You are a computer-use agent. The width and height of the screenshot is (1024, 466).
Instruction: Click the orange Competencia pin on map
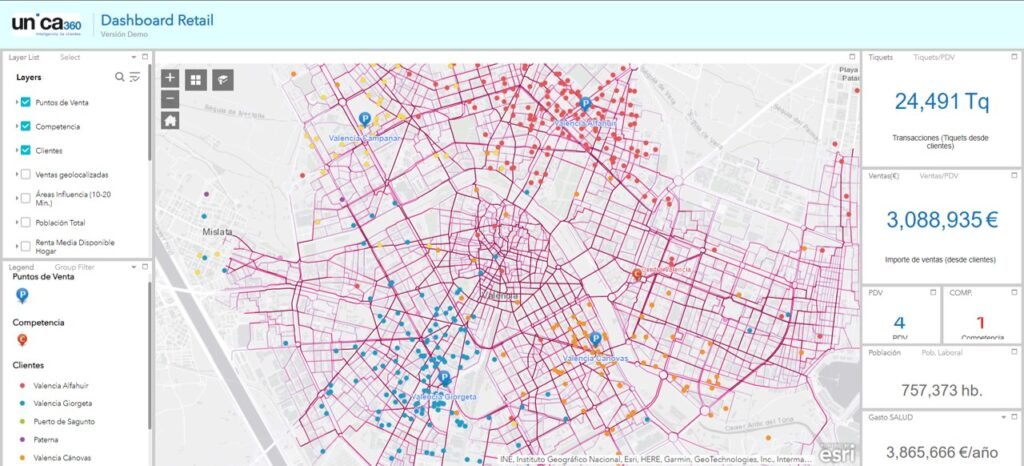[637, 275]
